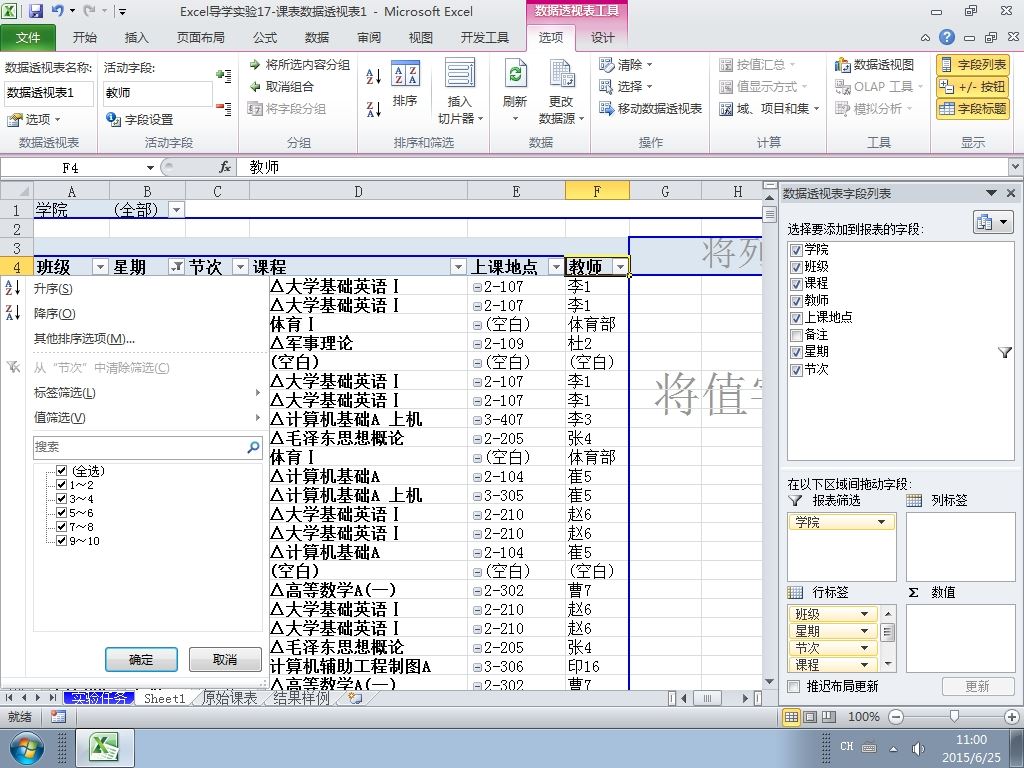Viewport: 1024px width, 768px height.
Task: Click the 取消 button
Action: [225, 660]
